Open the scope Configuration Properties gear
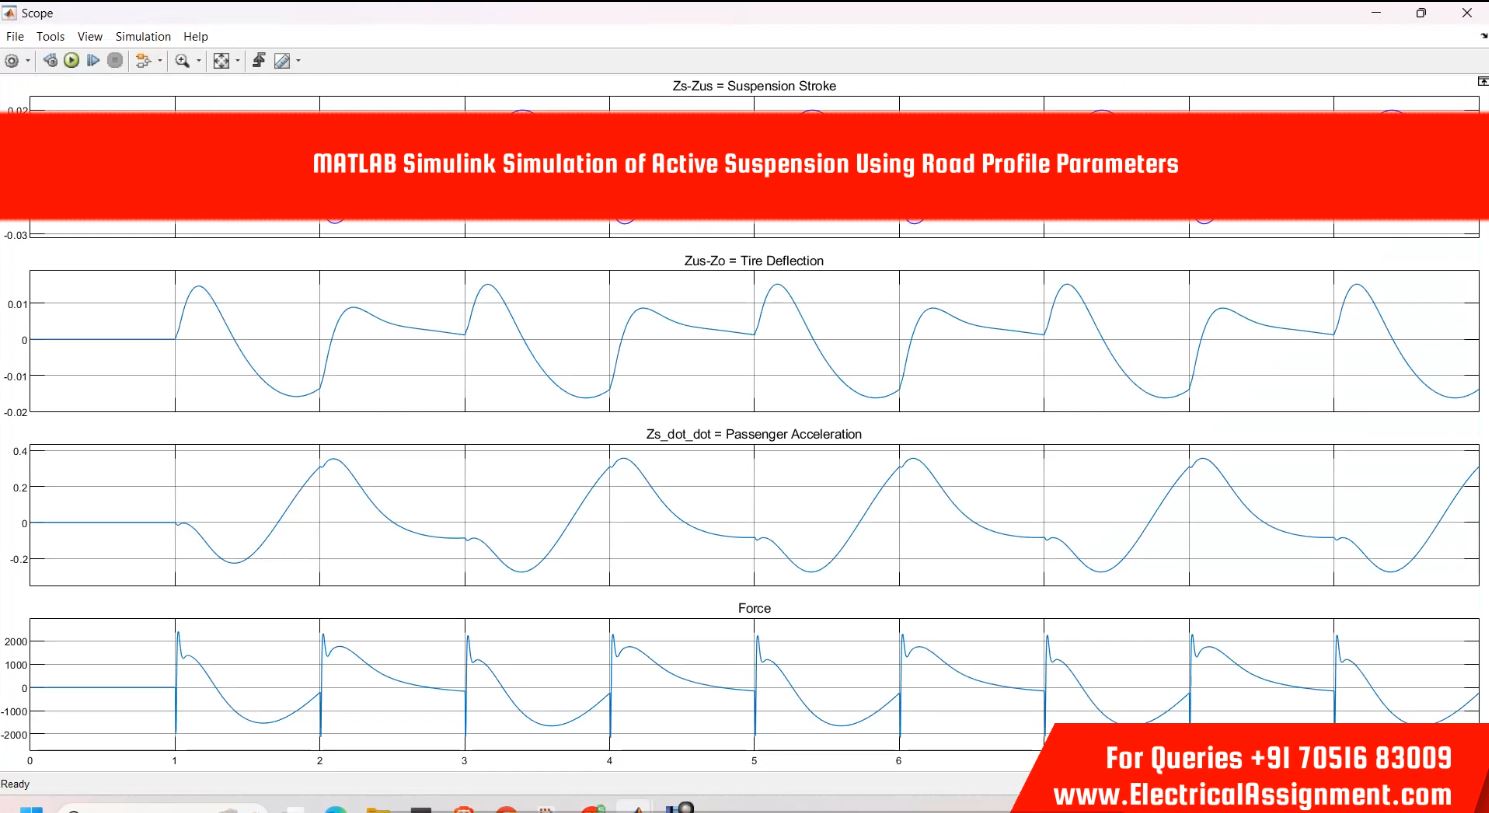Image resolution: width=1489 pixels, height=813 pixels. (x=12, y=61)
